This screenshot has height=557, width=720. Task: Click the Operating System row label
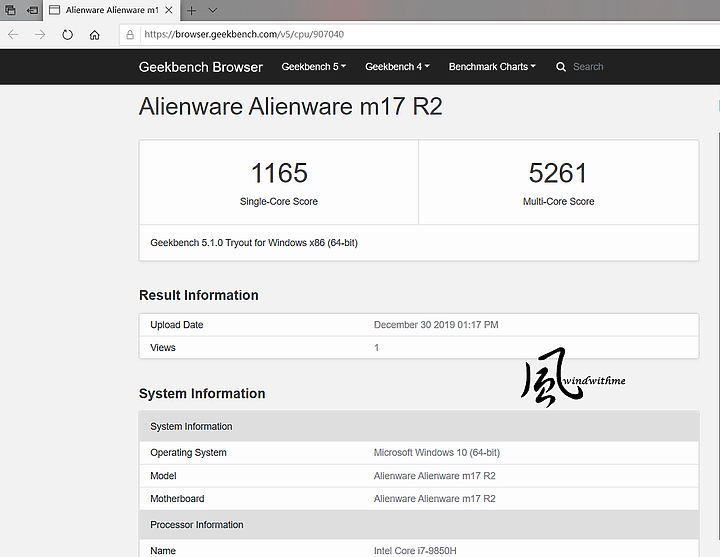[x=188, y=453]
